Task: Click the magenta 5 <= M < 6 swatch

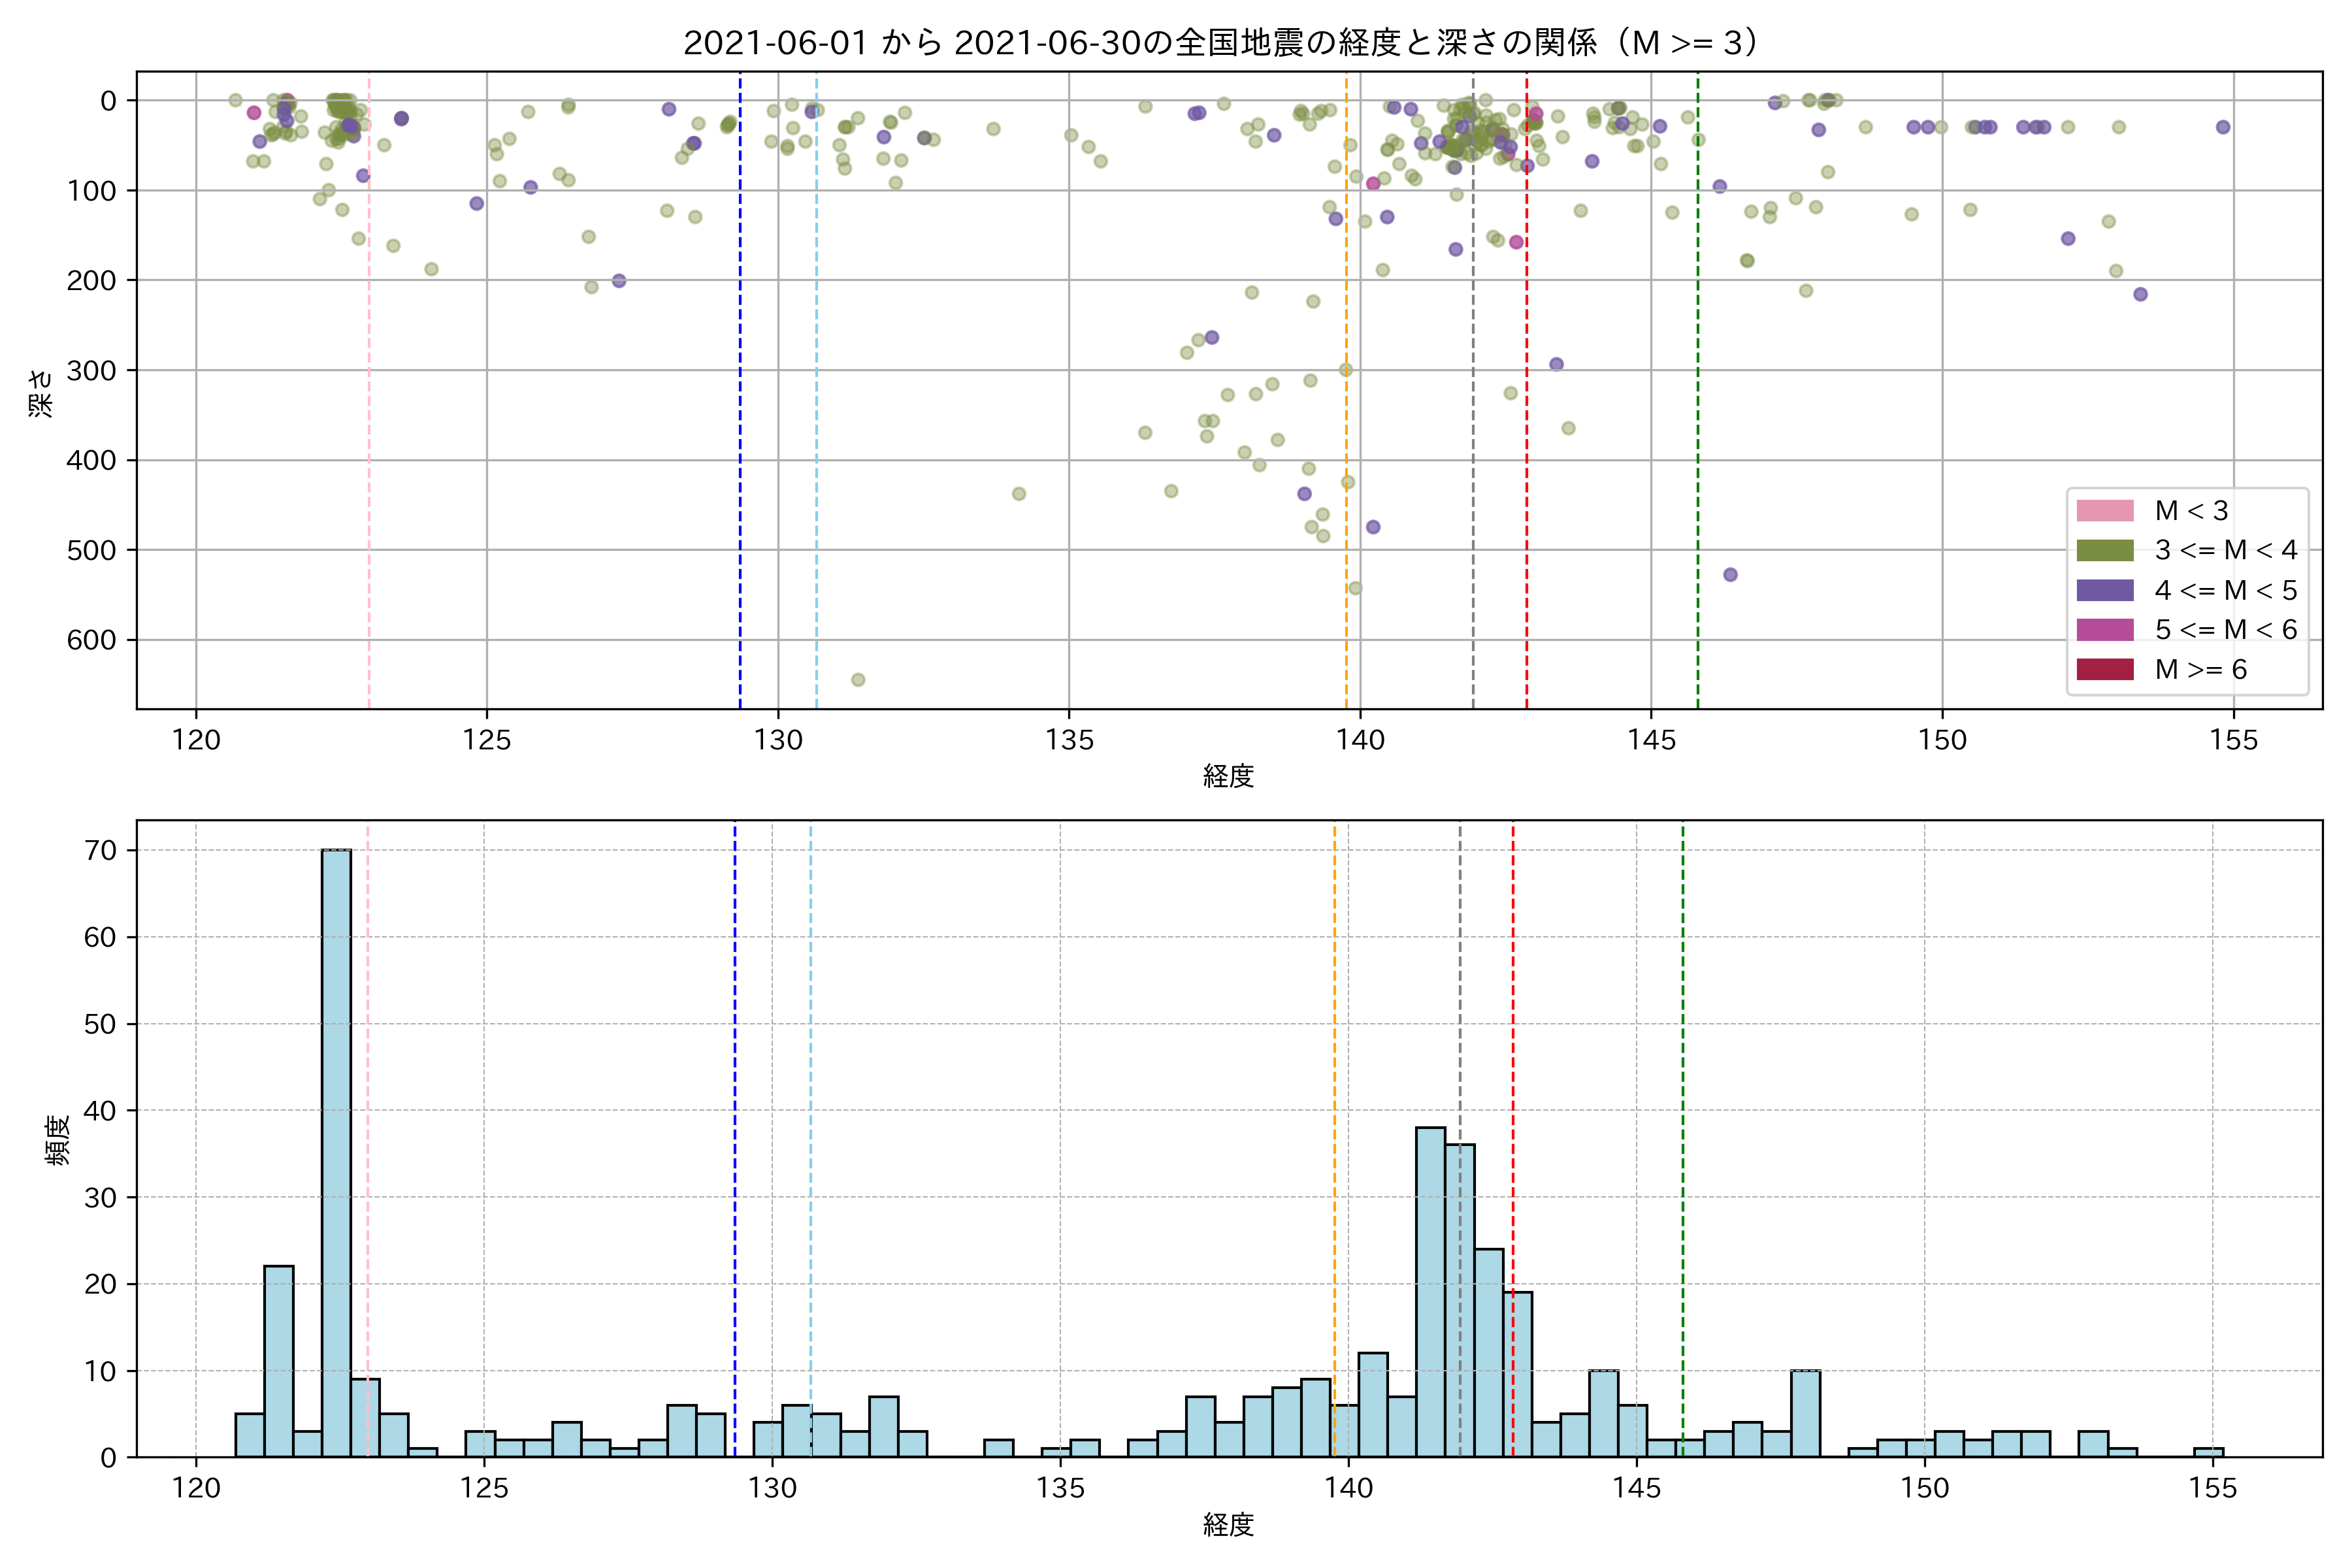Action: pyautogui.click(x=2104, y=629)
